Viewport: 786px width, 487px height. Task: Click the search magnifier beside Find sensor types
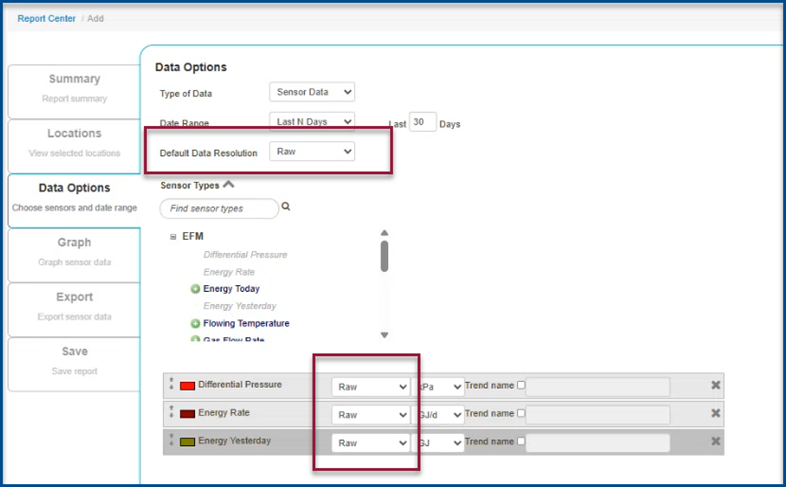pos(286,208)
